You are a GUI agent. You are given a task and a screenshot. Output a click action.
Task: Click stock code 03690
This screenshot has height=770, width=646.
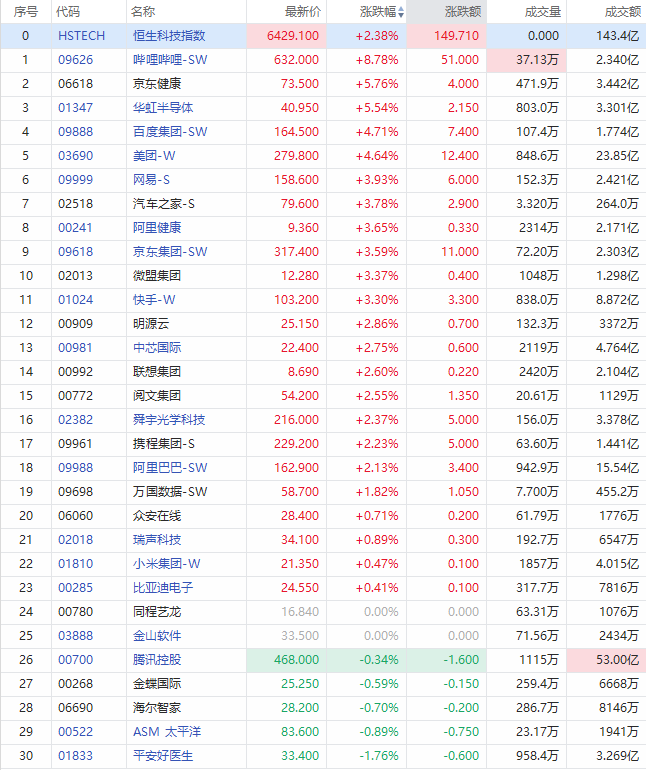pos(76,156)
